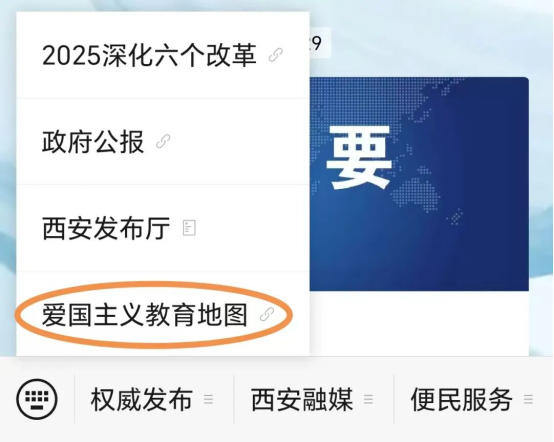The width and height of the screenshot is (554, 442).
Task: Open 2025深化六个改革 menu entry
Action: pos(163,55)
